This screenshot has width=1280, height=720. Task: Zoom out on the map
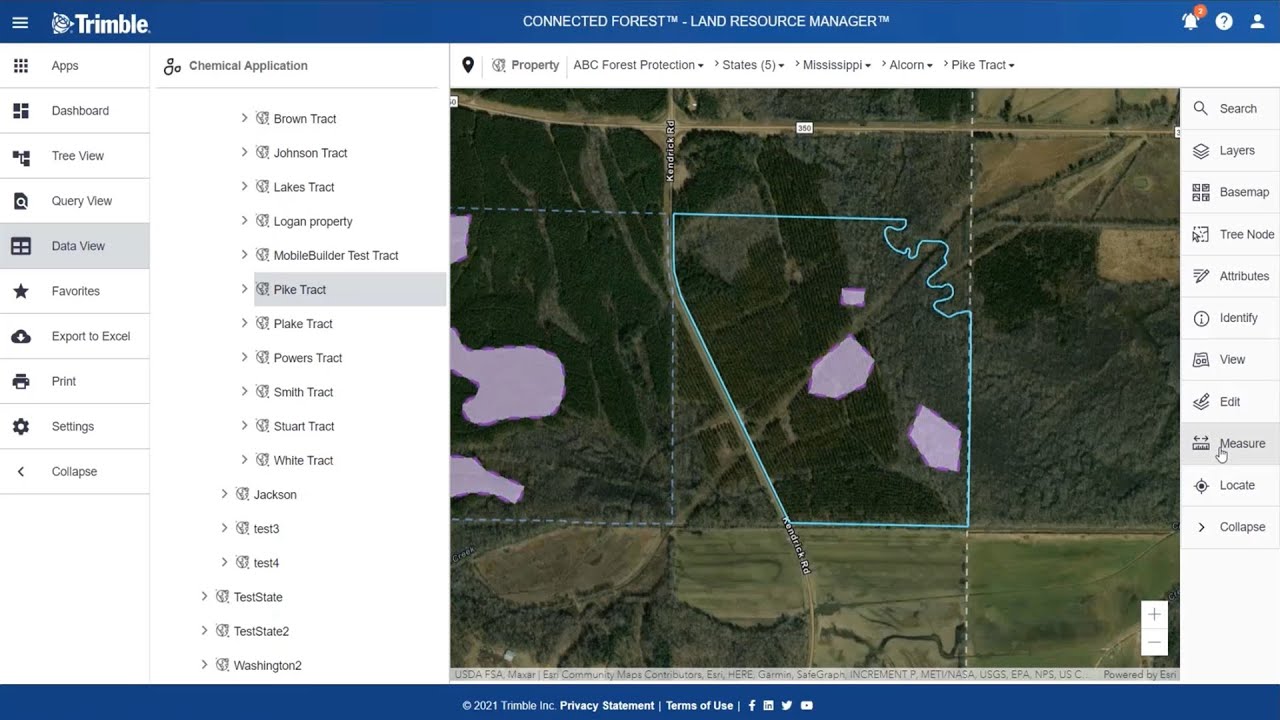click(1154, 642)
